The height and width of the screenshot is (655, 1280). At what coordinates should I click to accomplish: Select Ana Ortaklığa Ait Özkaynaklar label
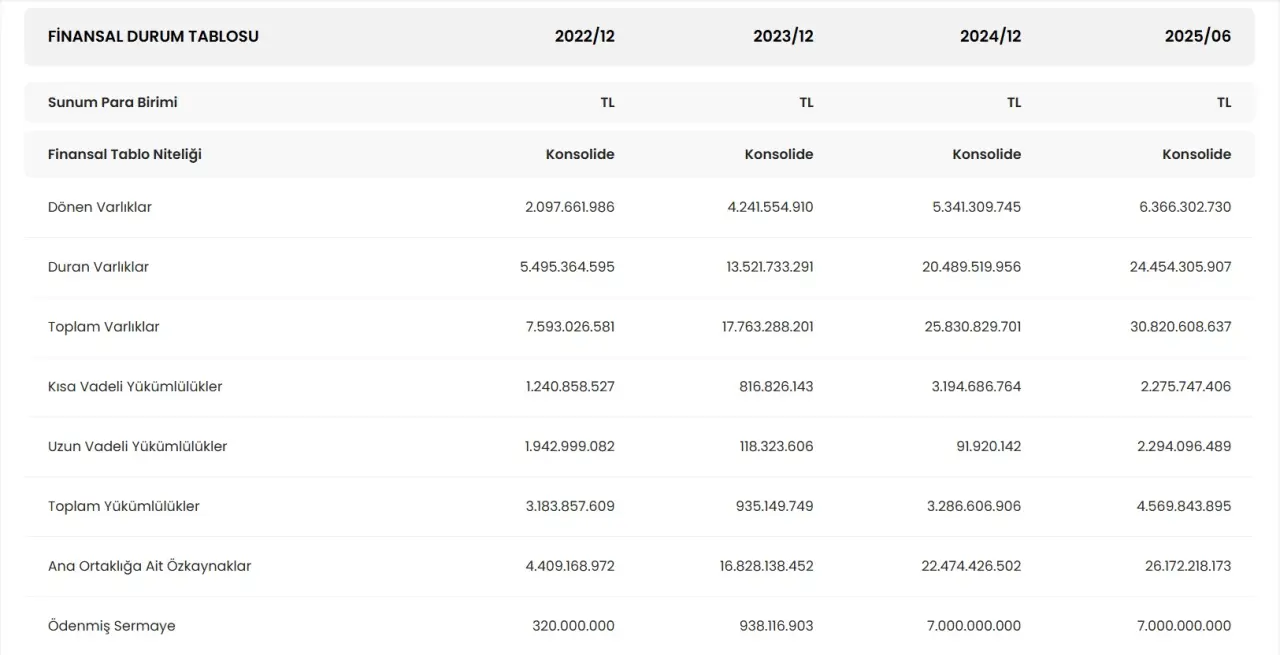[149, 566]
